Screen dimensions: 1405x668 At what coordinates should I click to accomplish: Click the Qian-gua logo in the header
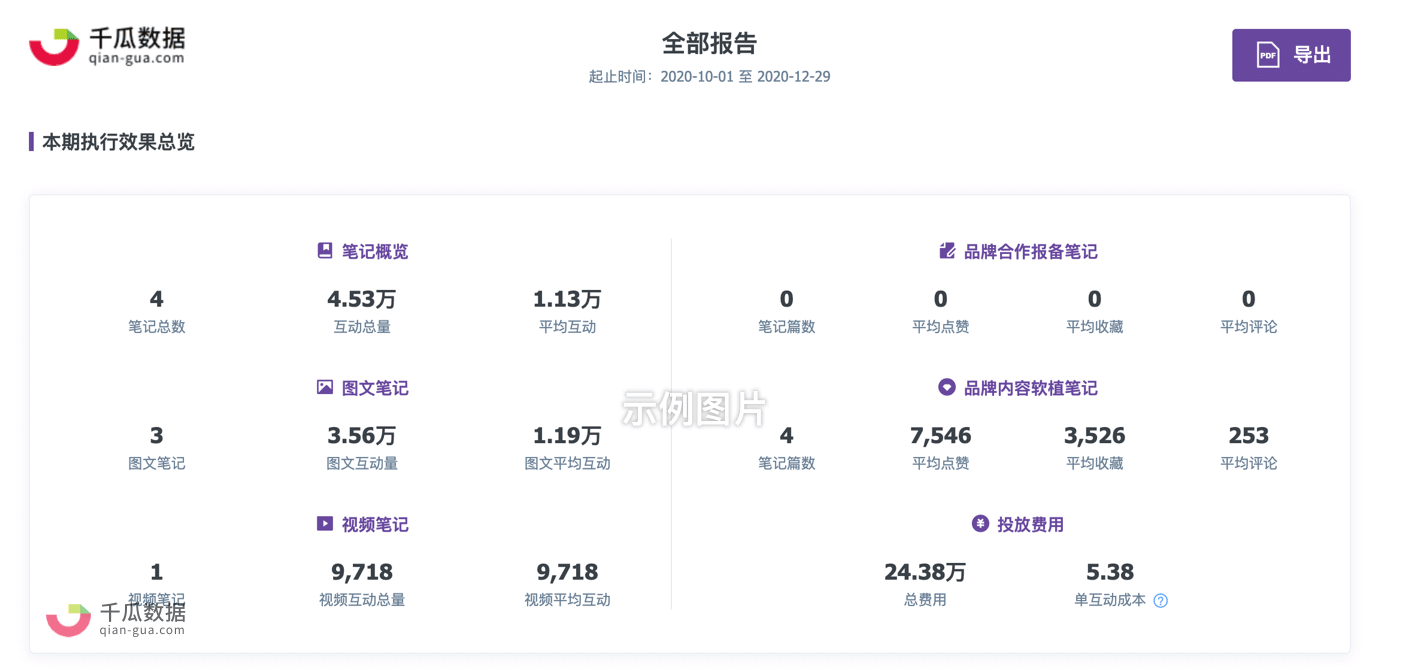[x=107, y=46]
